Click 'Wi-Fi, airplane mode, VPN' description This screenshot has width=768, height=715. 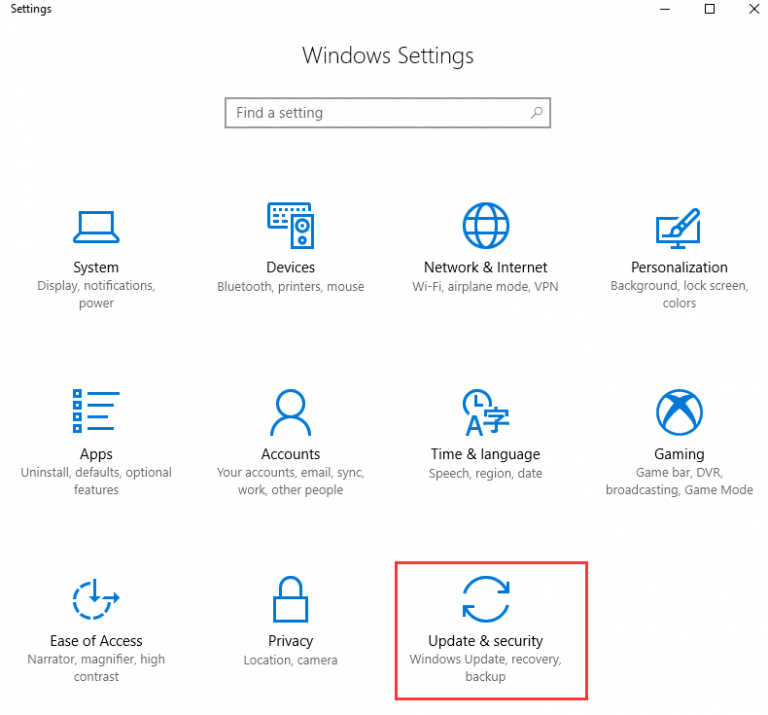[485, 286]
